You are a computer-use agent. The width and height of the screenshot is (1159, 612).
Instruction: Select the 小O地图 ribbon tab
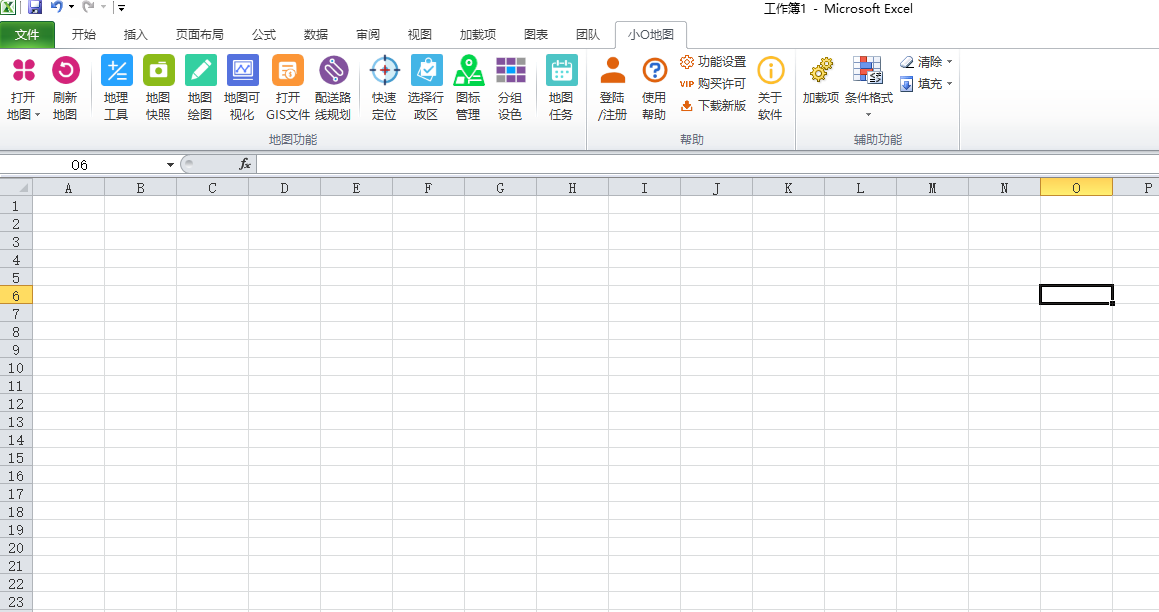[x=650, y=35]
